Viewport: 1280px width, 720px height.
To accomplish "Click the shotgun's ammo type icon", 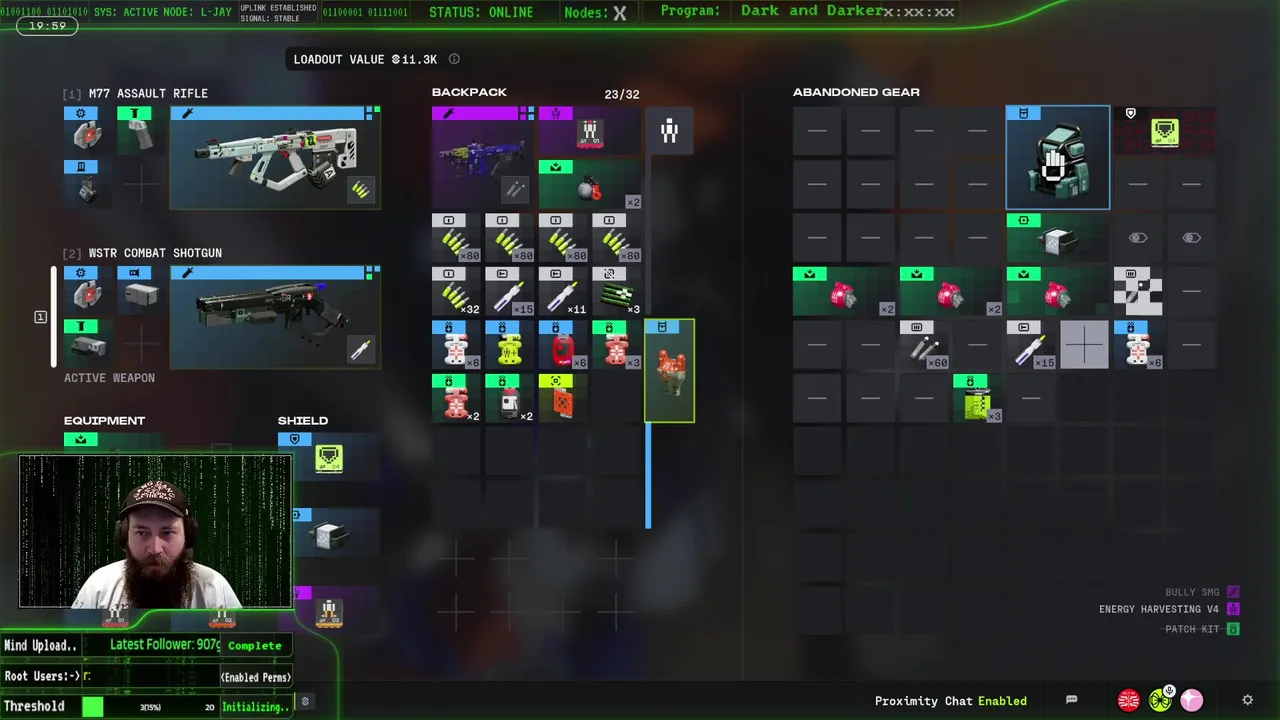I will (360, 348).
